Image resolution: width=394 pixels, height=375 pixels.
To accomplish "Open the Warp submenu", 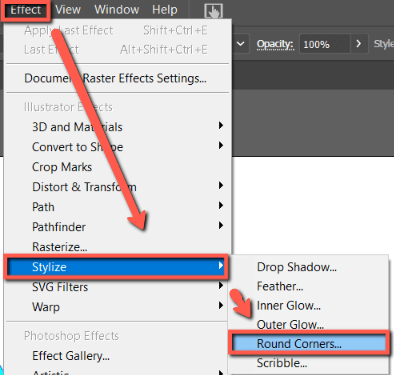I will point(117,307).
